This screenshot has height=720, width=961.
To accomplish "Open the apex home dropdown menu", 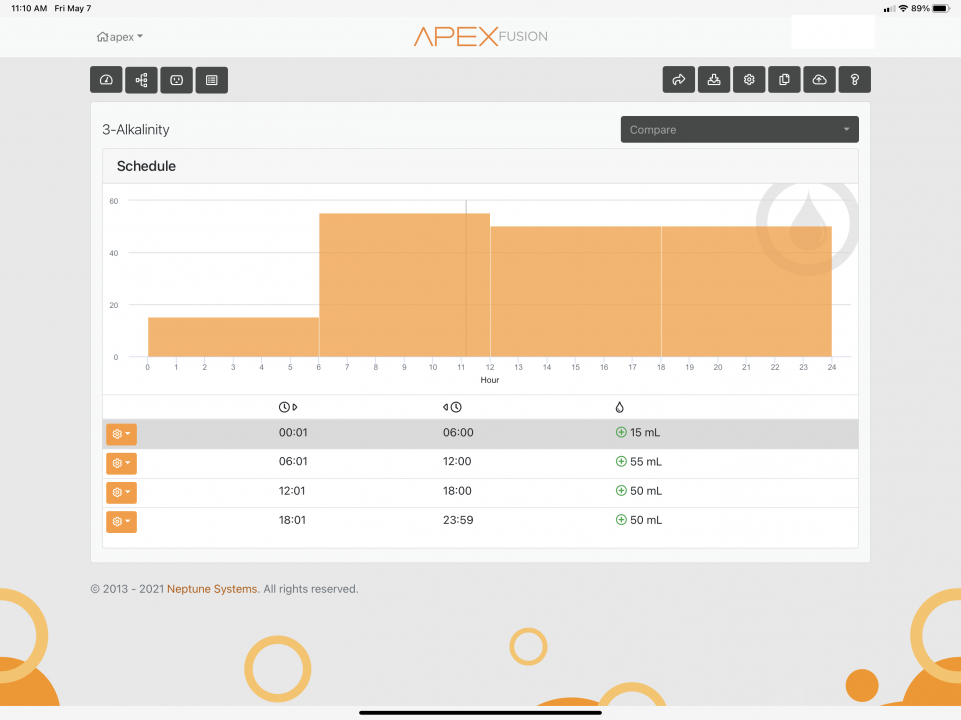I will pyautogui.click(x=120, y=37).
